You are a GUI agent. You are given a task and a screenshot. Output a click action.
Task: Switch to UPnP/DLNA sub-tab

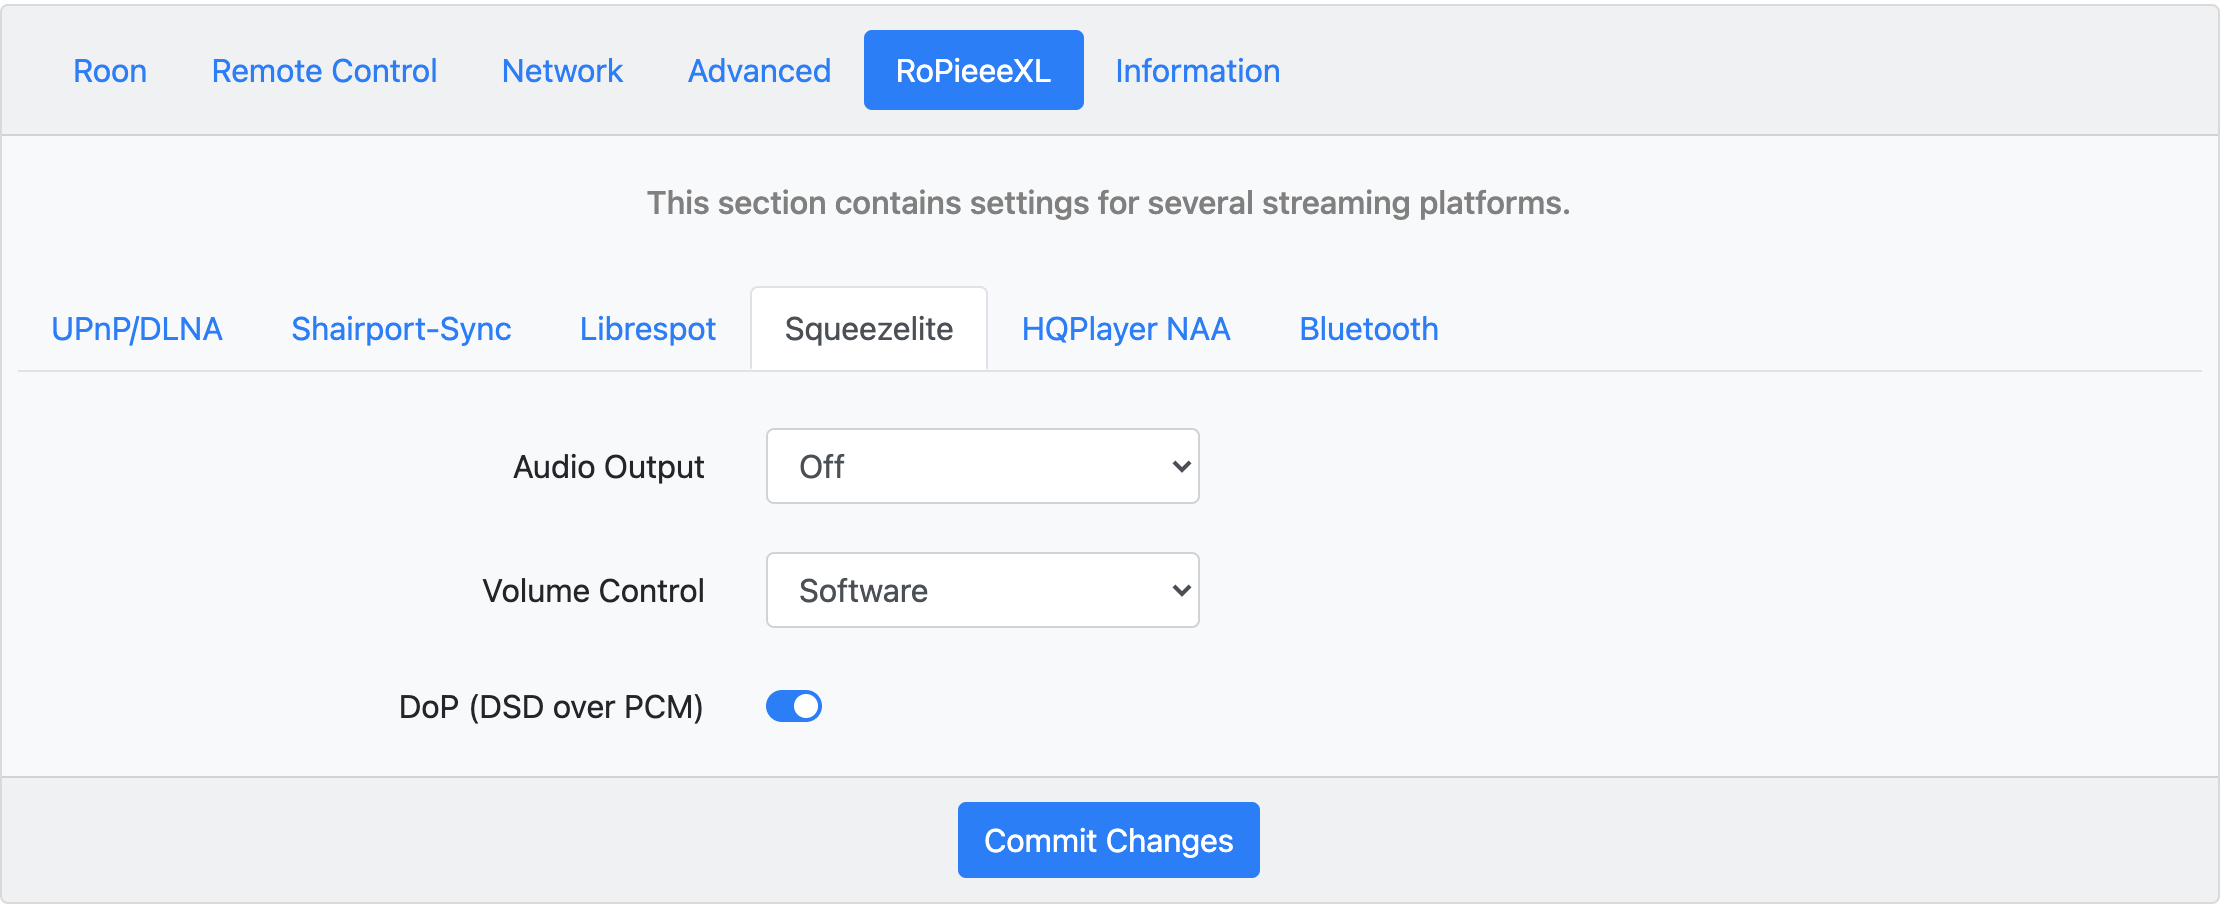point(137,329)
